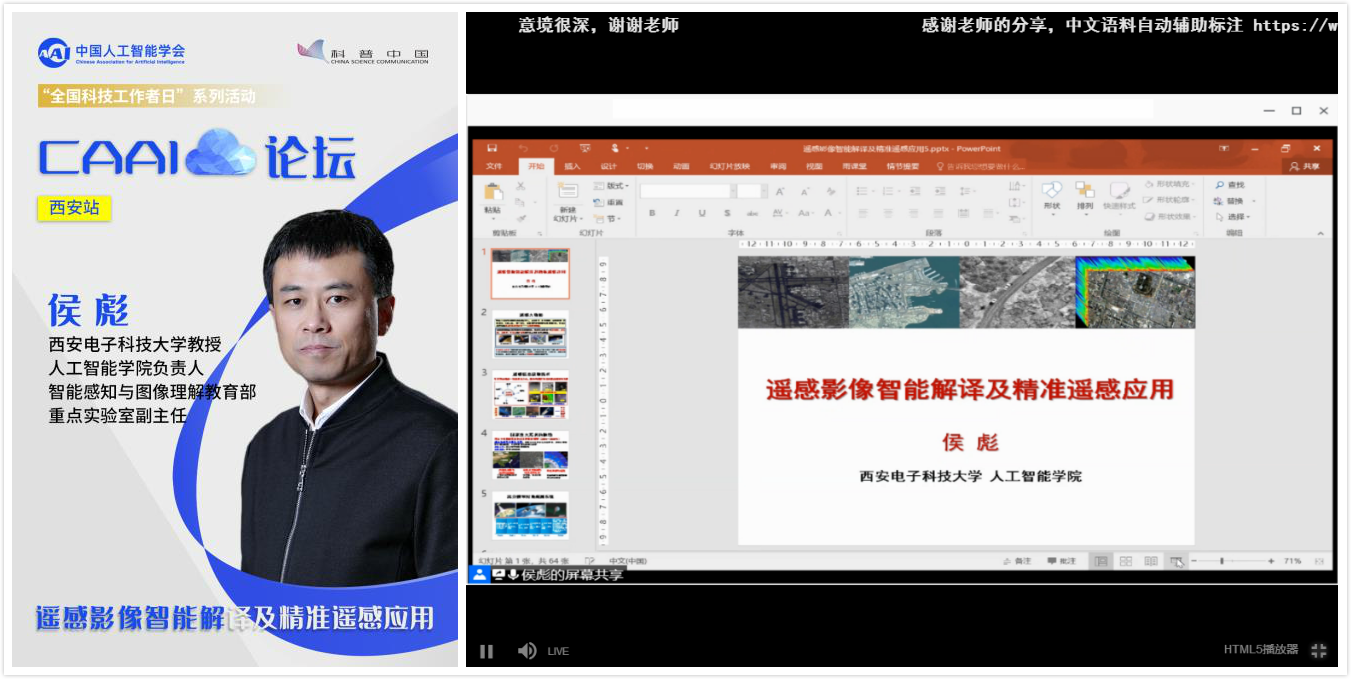Open the Shapes (形状) gallery icon
The image size is (1351, 679).
coord(1051,190)
